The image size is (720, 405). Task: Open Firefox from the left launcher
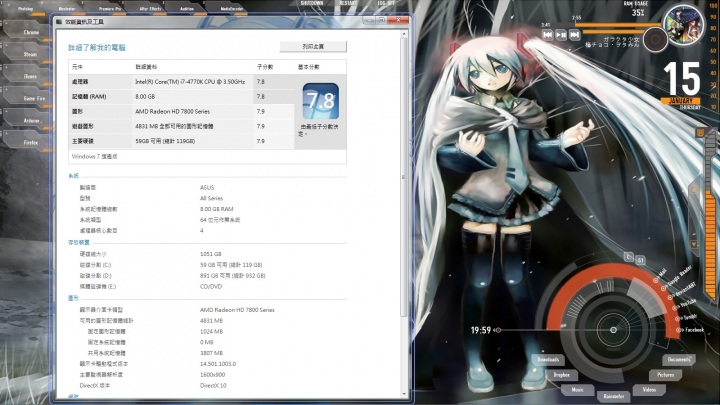(29, 142)
